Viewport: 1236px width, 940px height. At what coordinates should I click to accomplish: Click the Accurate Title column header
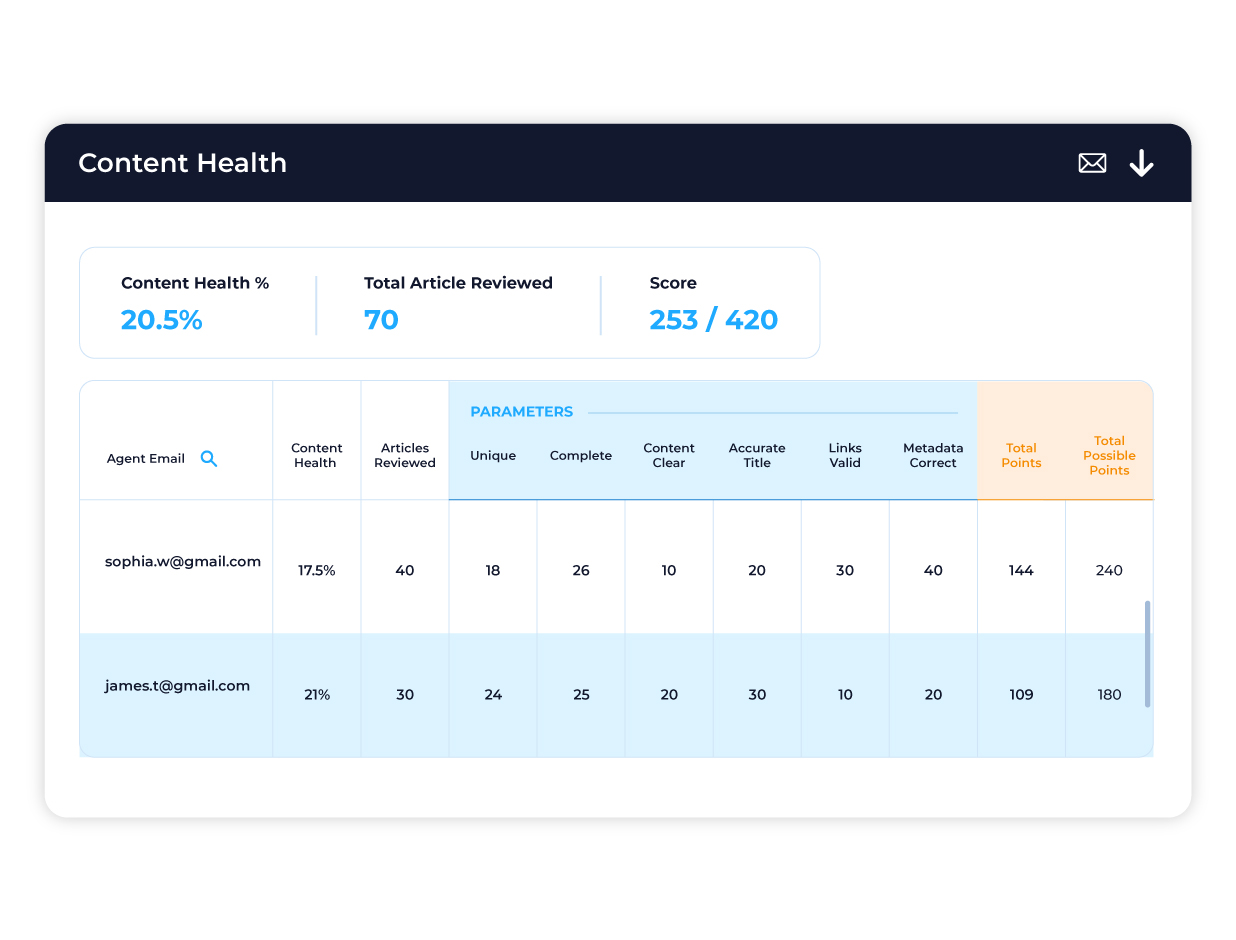(x=757, y=456)
